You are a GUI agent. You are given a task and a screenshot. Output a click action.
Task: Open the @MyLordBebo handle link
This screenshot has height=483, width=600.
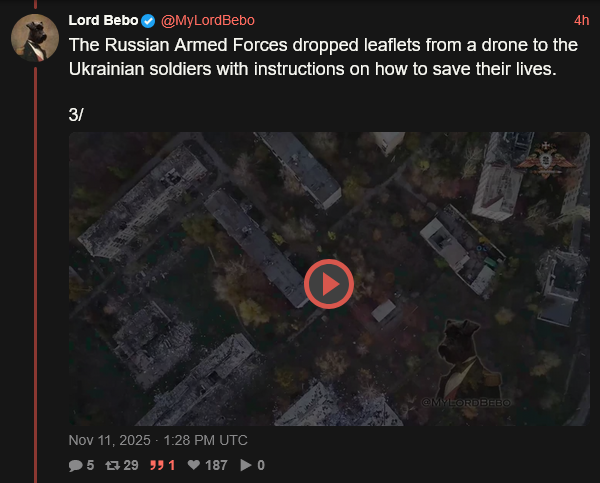tap(208, 21)
